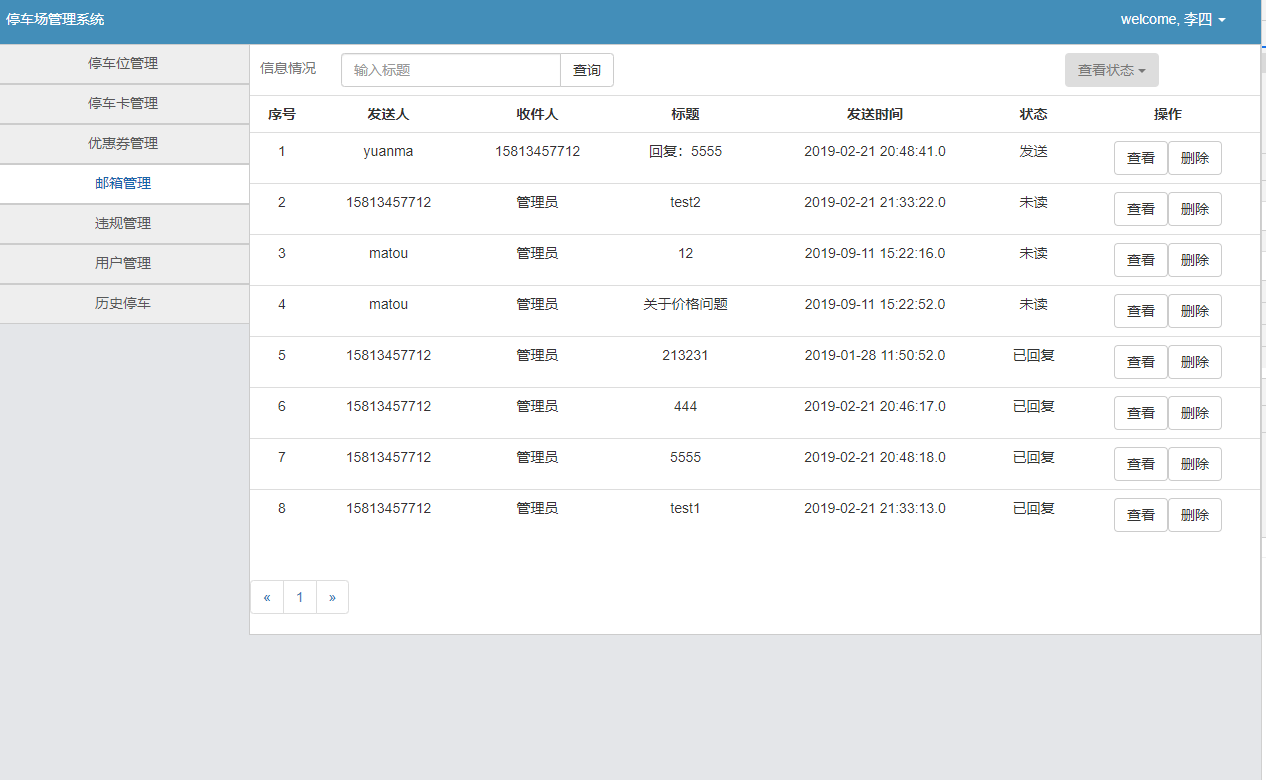Select 用户管理 in the sidebar
The height and width of the screenshot is (780, 1266).
(x=124, y=263)
